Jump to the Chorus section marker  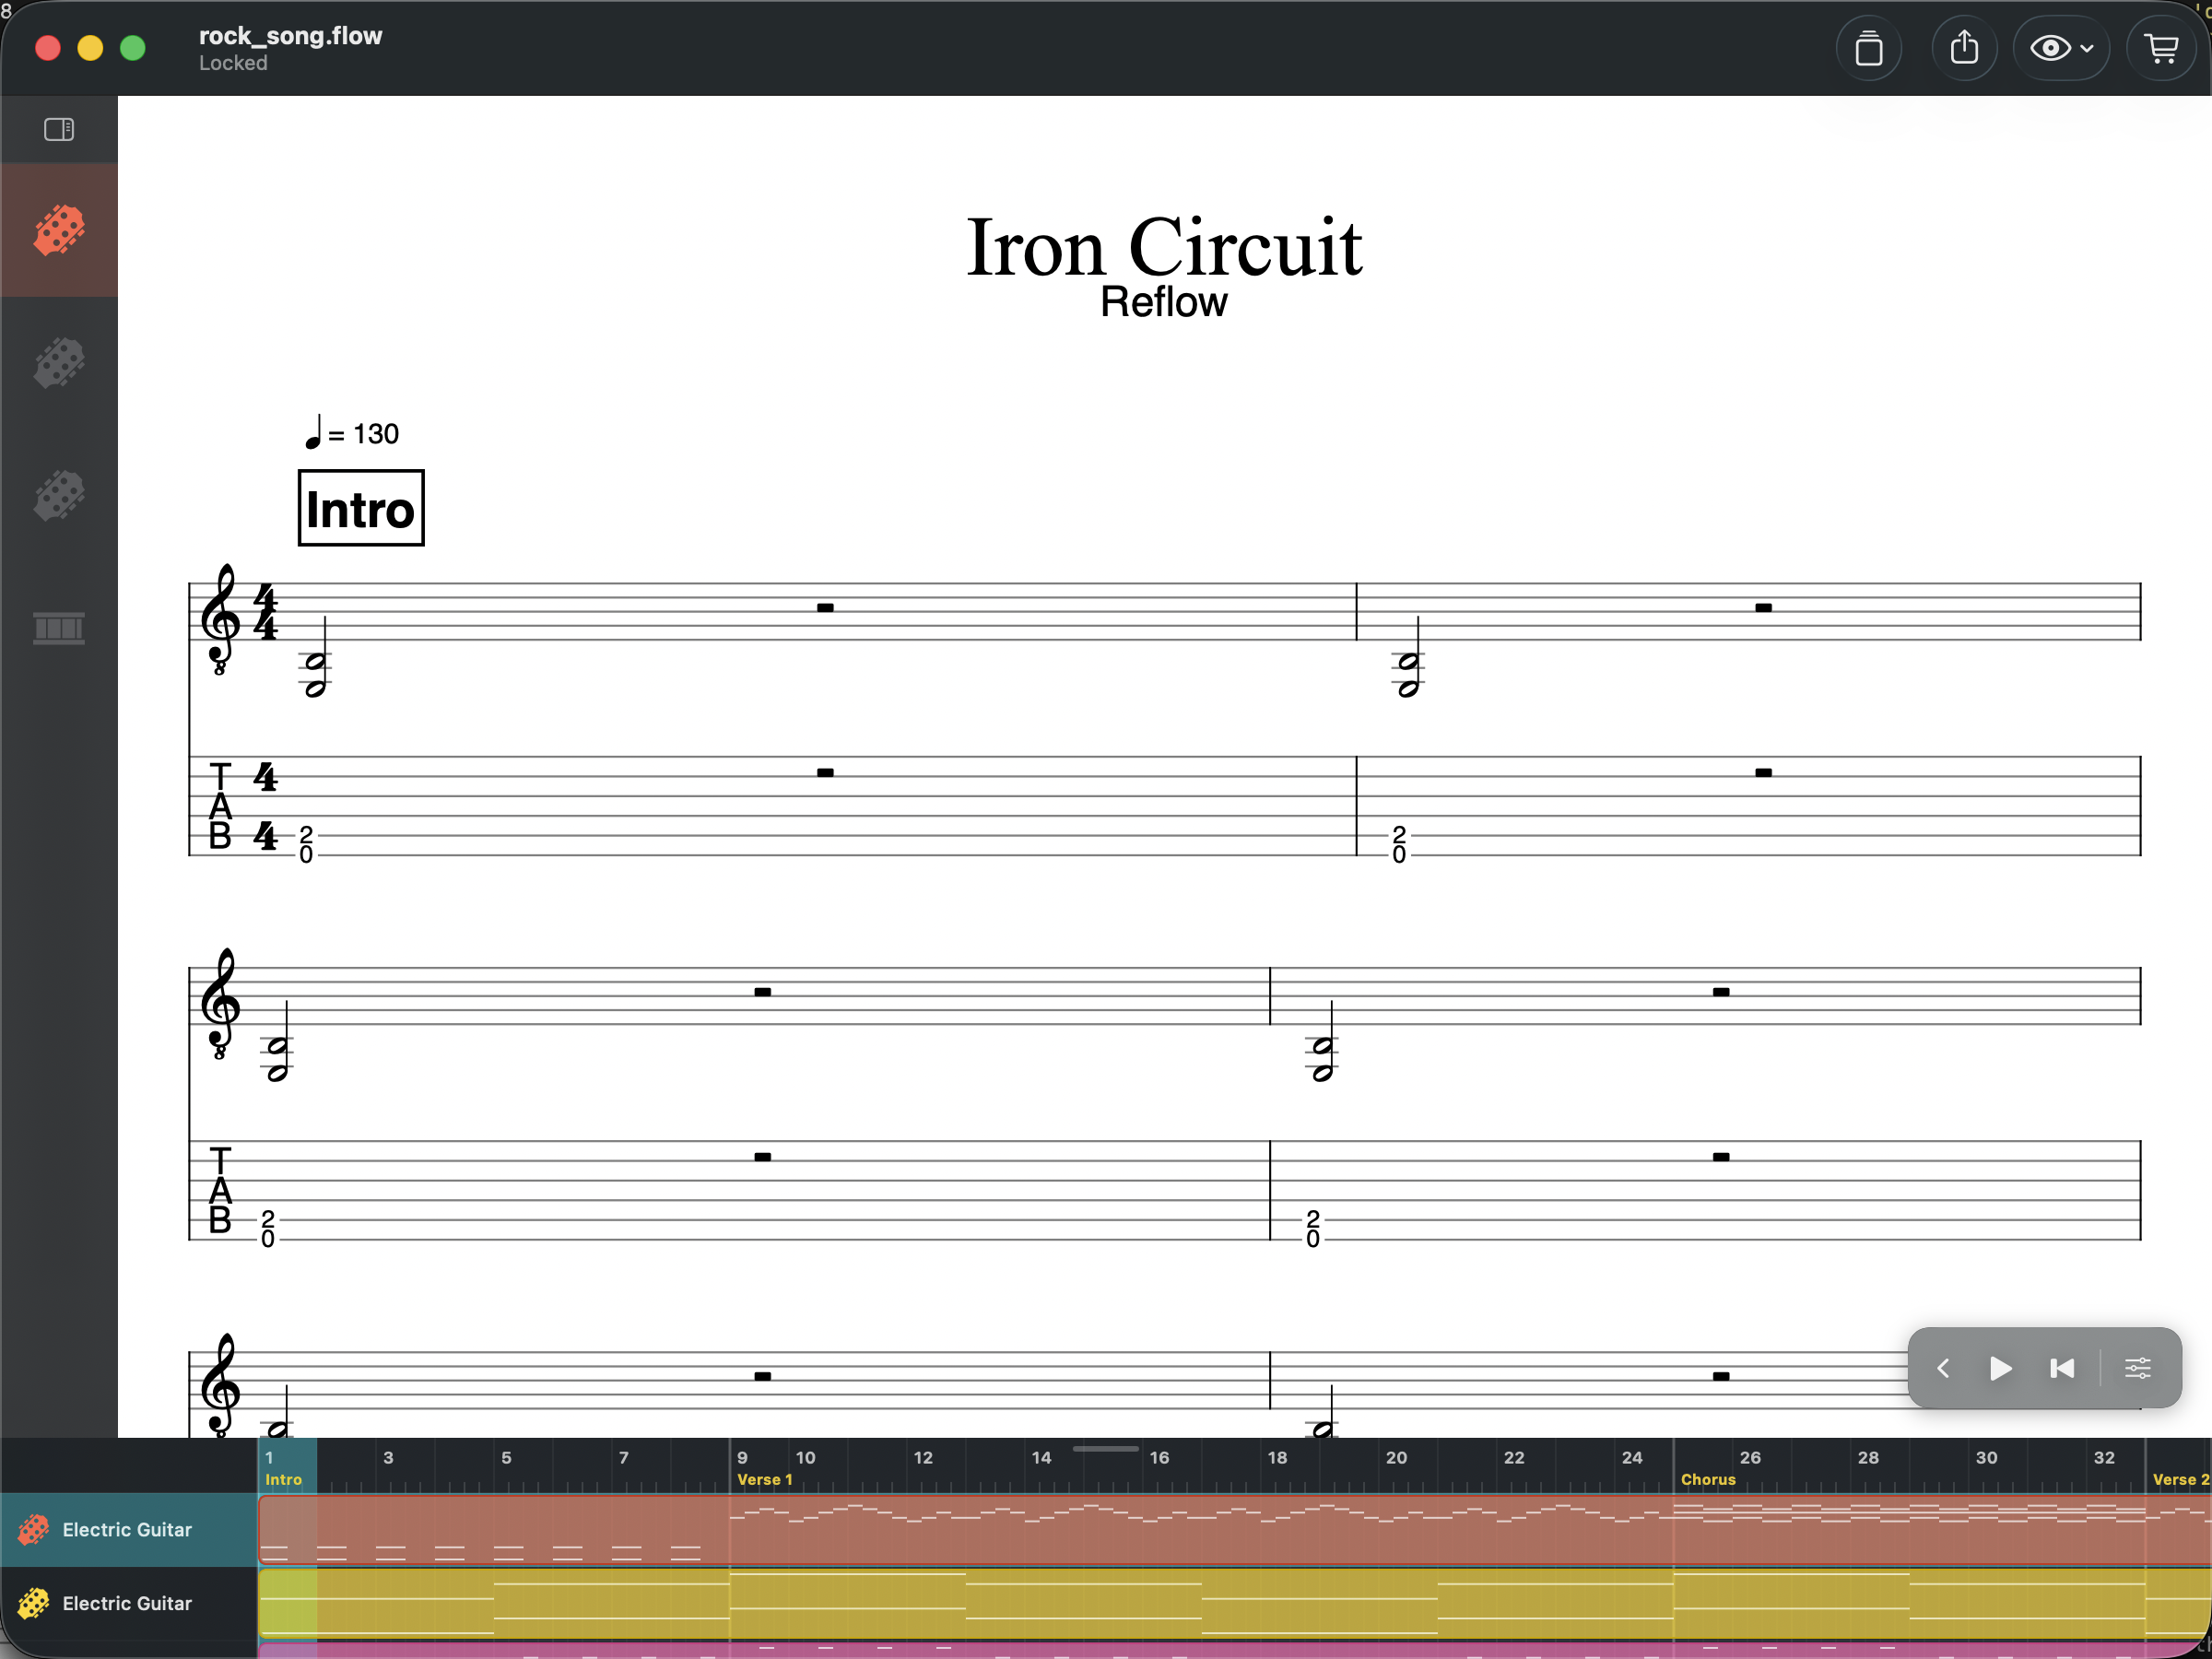[1709, 1479]
